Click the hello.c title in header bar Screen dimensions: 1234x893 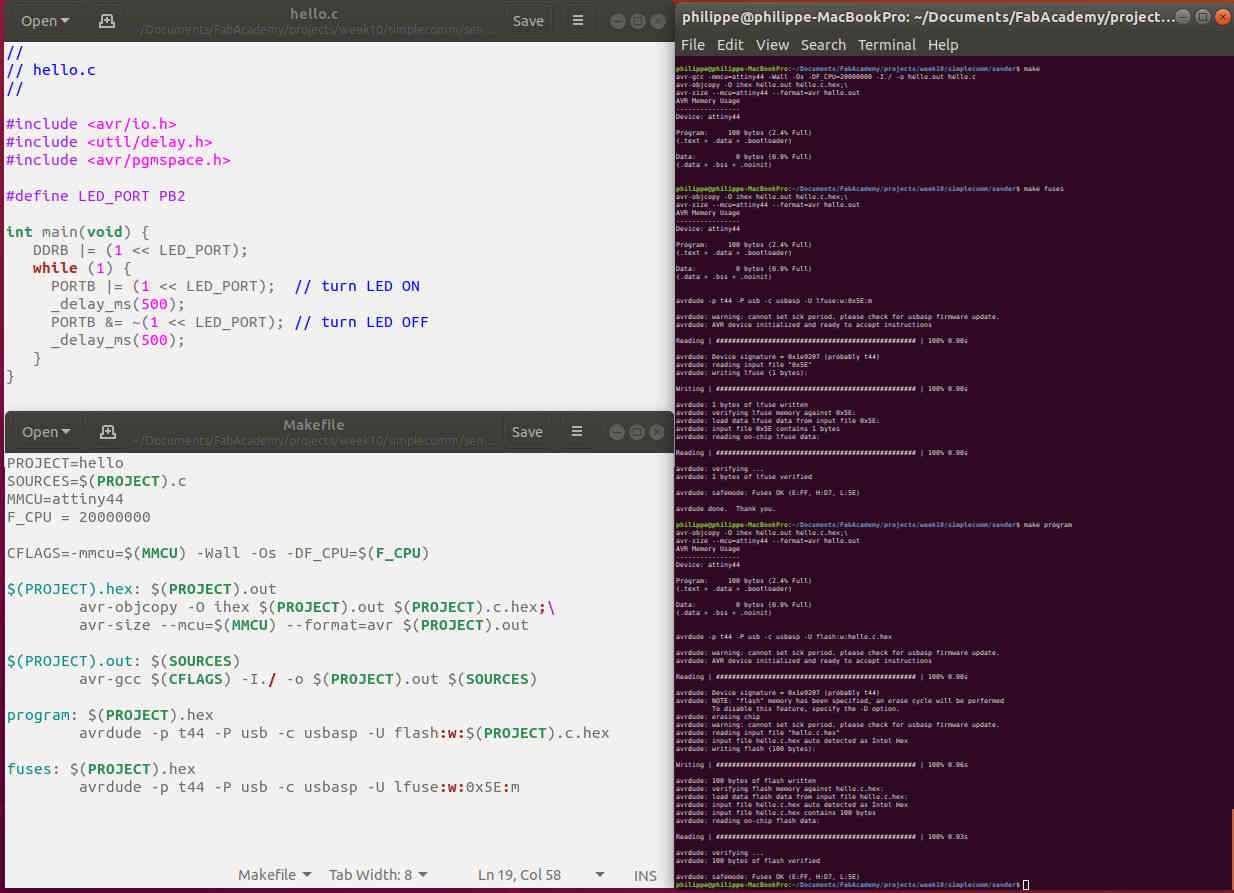coord(315,13)
